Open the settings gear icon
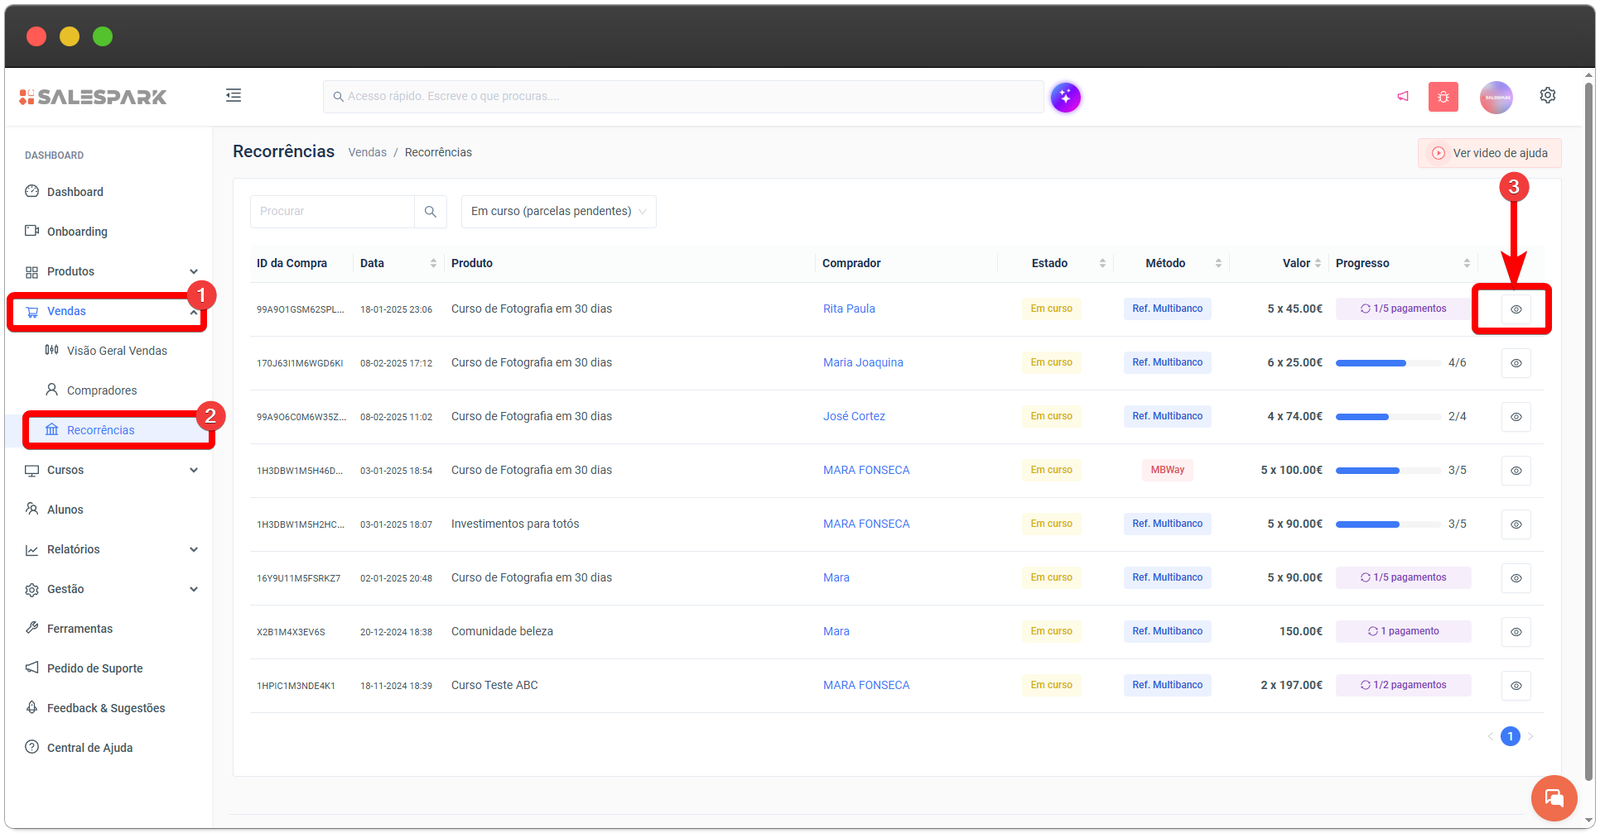1600x833 pixels. click(1547, 96)
